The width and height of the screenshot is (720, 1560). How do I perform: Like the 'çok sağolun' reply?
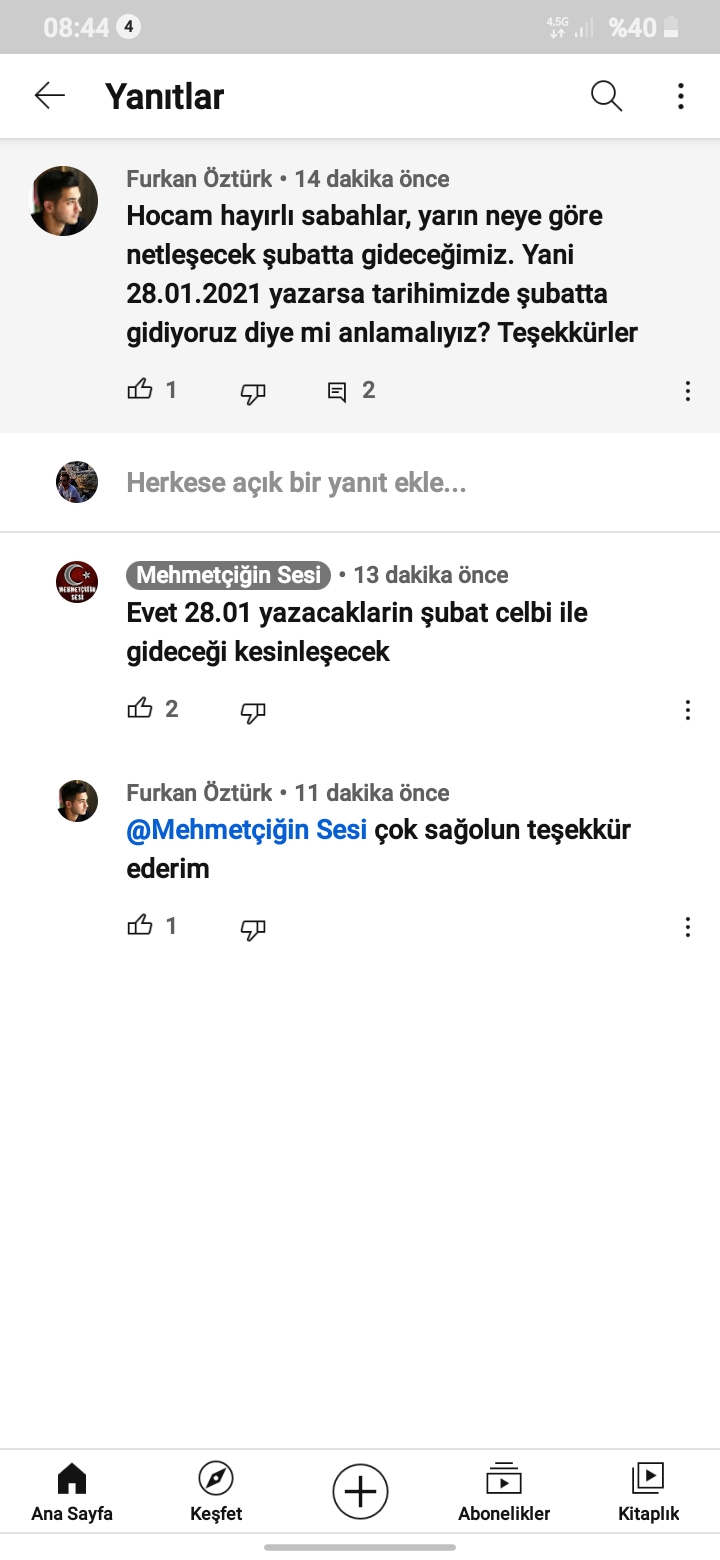140,926
